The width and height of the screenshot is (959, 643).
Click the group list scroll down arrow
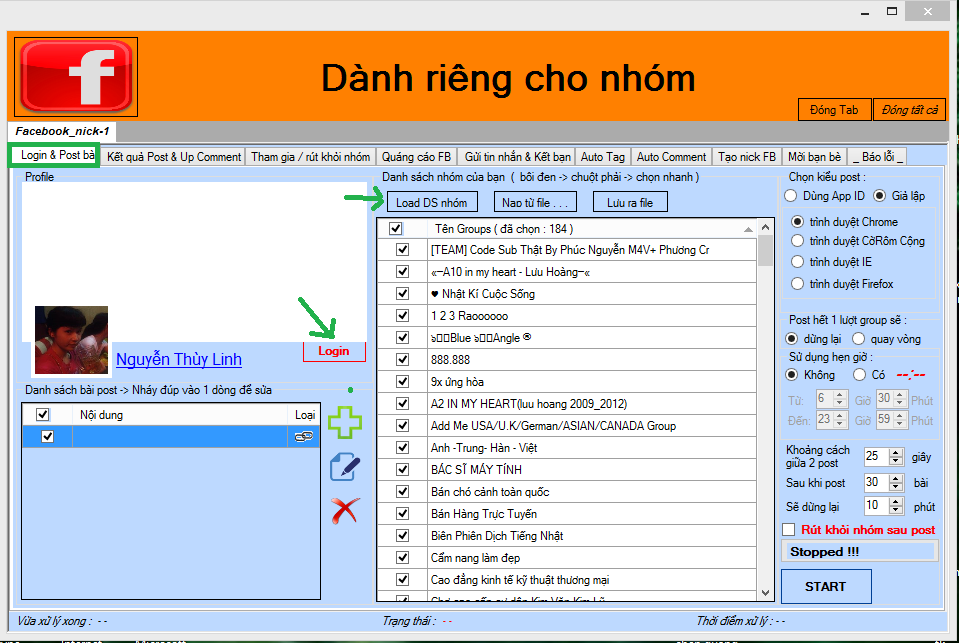(x=765, y=593)
